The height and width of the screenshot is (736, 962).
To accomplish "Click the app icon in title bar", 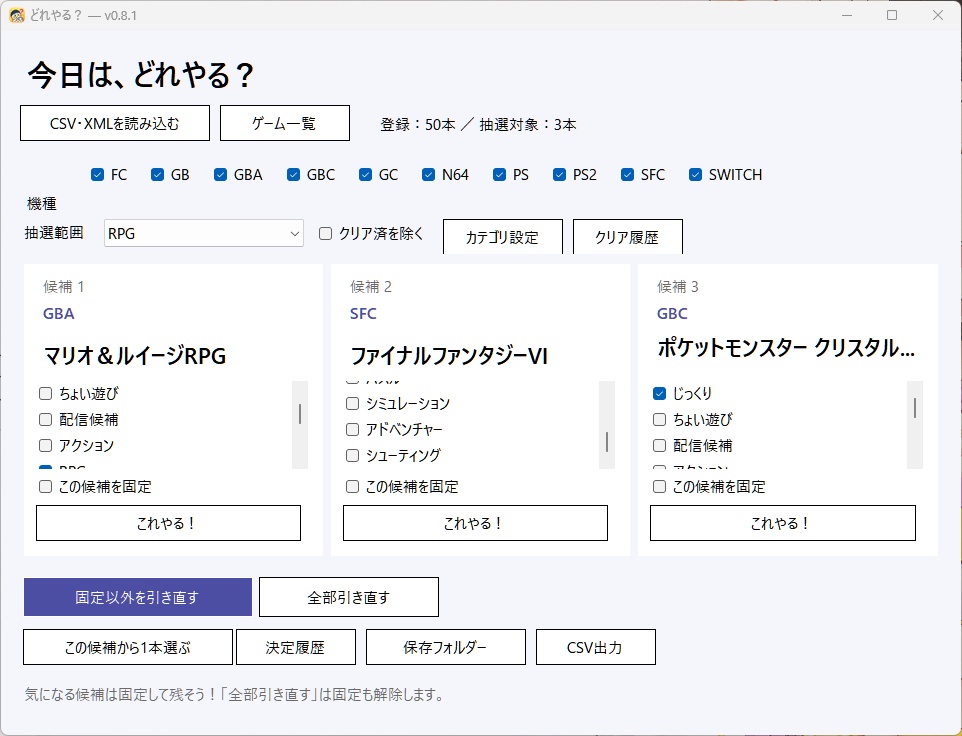I will (x=17, y=15).
